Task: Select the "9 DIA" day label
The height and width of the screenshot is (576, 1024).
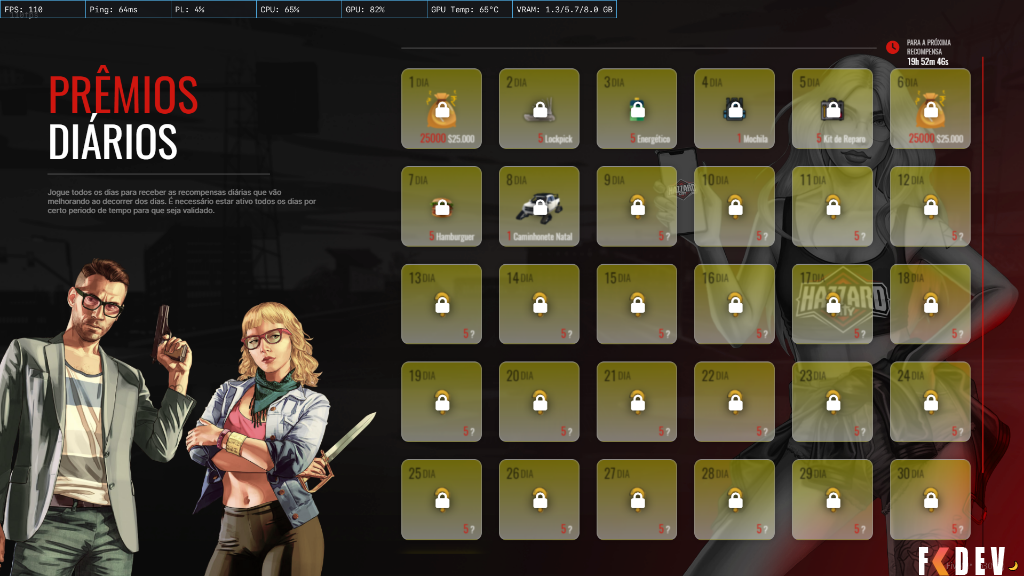Action: tap(614, 180)
